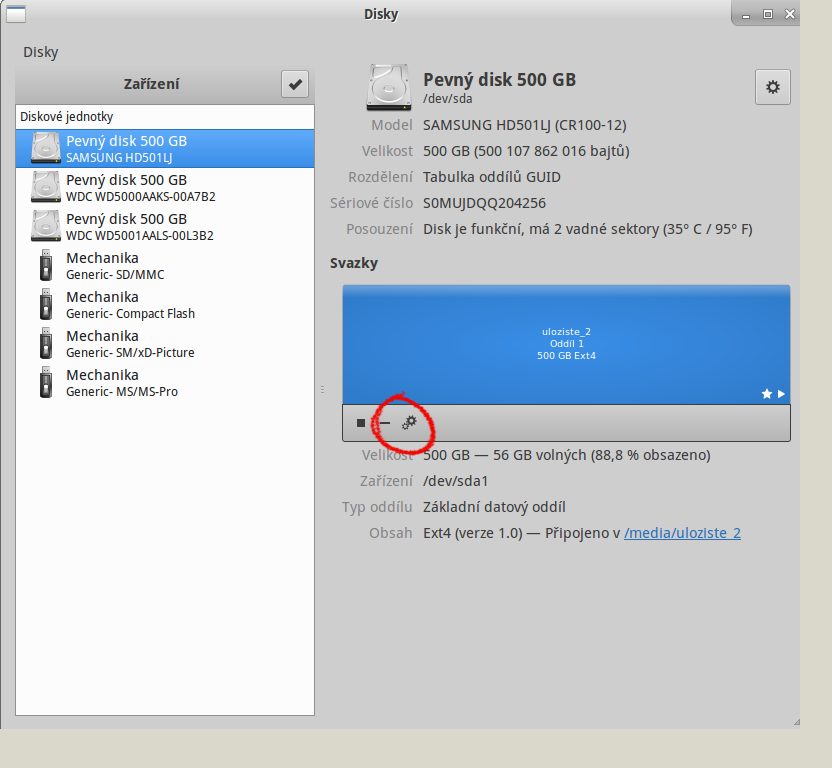Select the SAMSUNG HD501LJ hard disk

(165, 149)
